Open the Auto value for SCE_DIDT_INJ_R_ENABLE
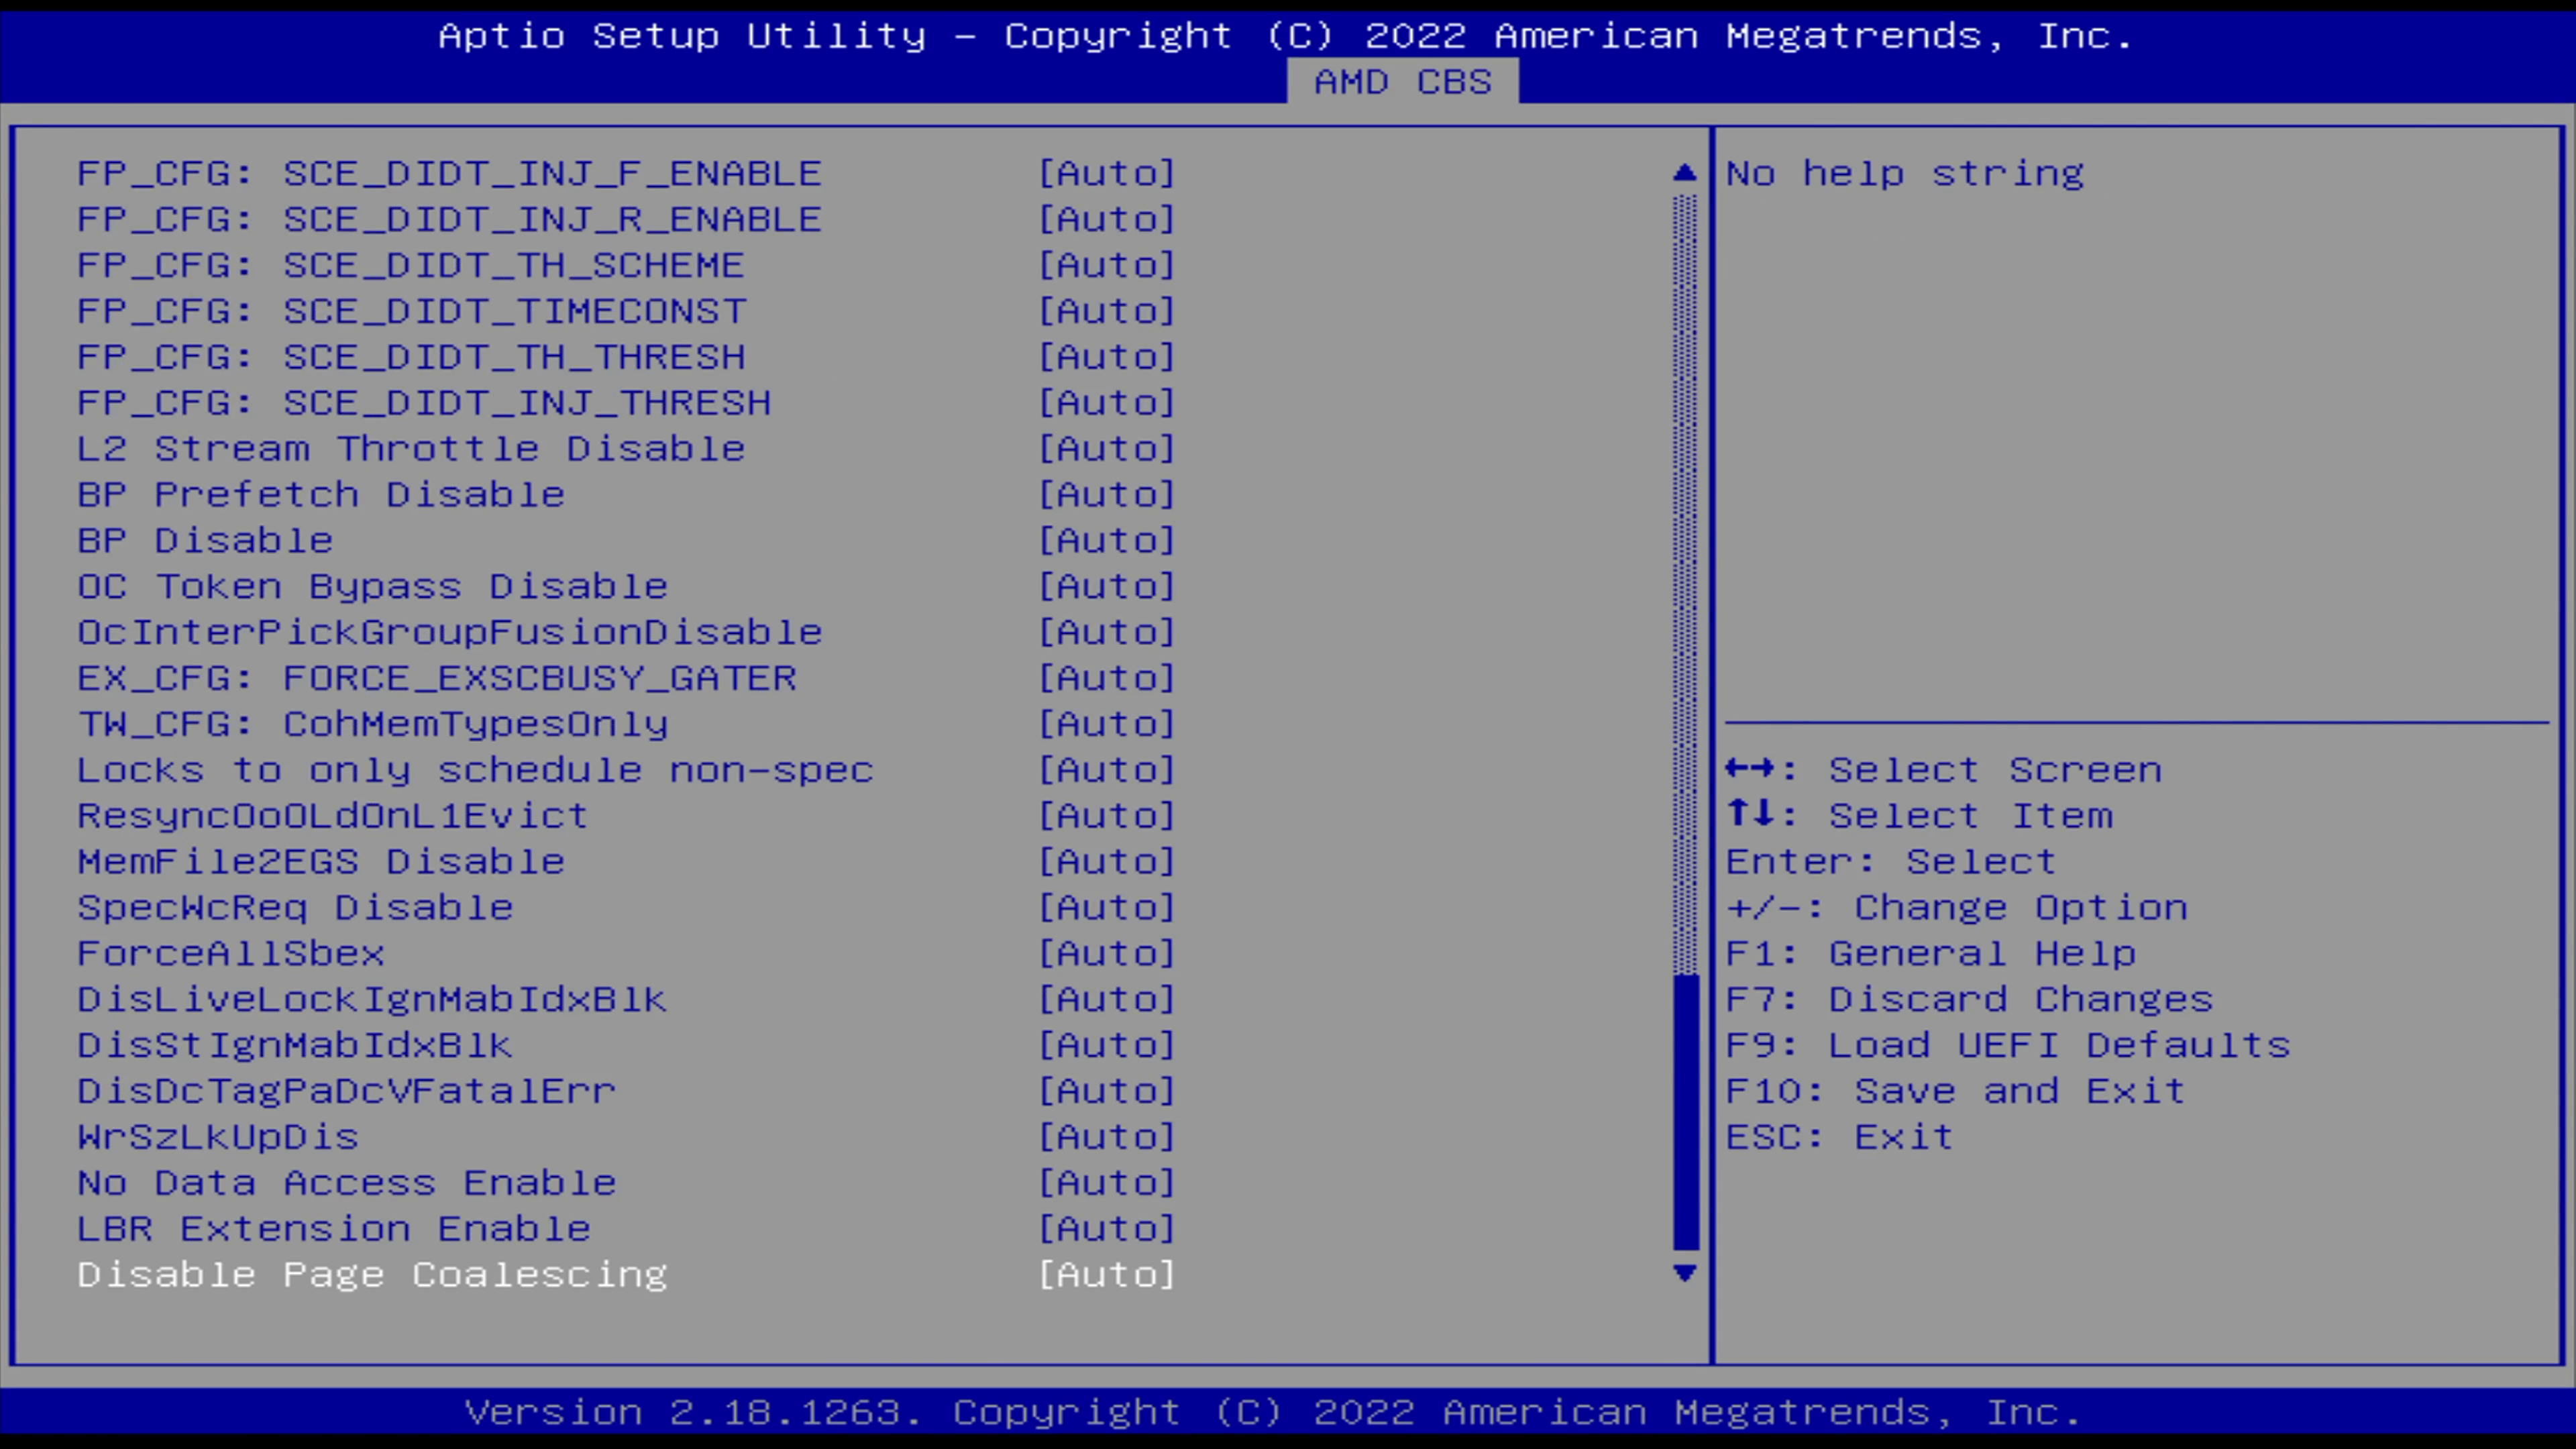 1107,219
